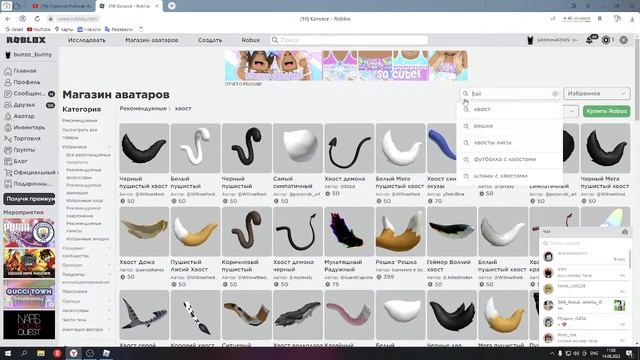This screenshot has width=640, height=360.
Task: Select the 'штаны с хвостами' suggestion
Action: [509, 176]
